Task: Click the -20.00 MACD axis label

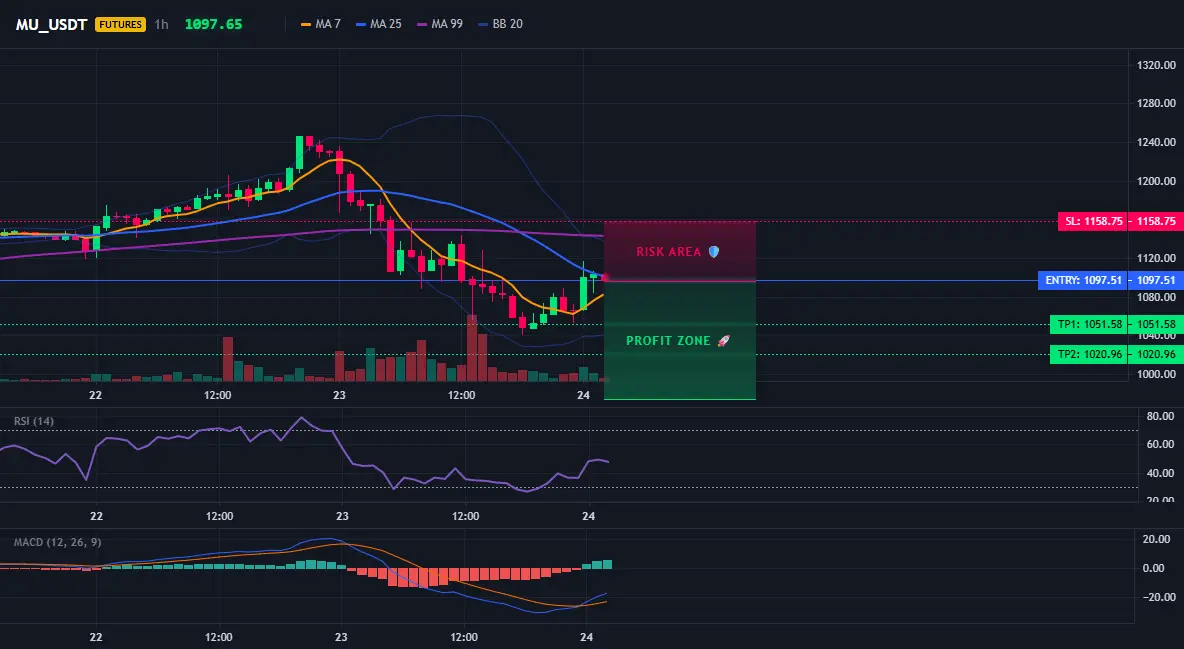Action: pyautogui.click(x=1158, y=597)
